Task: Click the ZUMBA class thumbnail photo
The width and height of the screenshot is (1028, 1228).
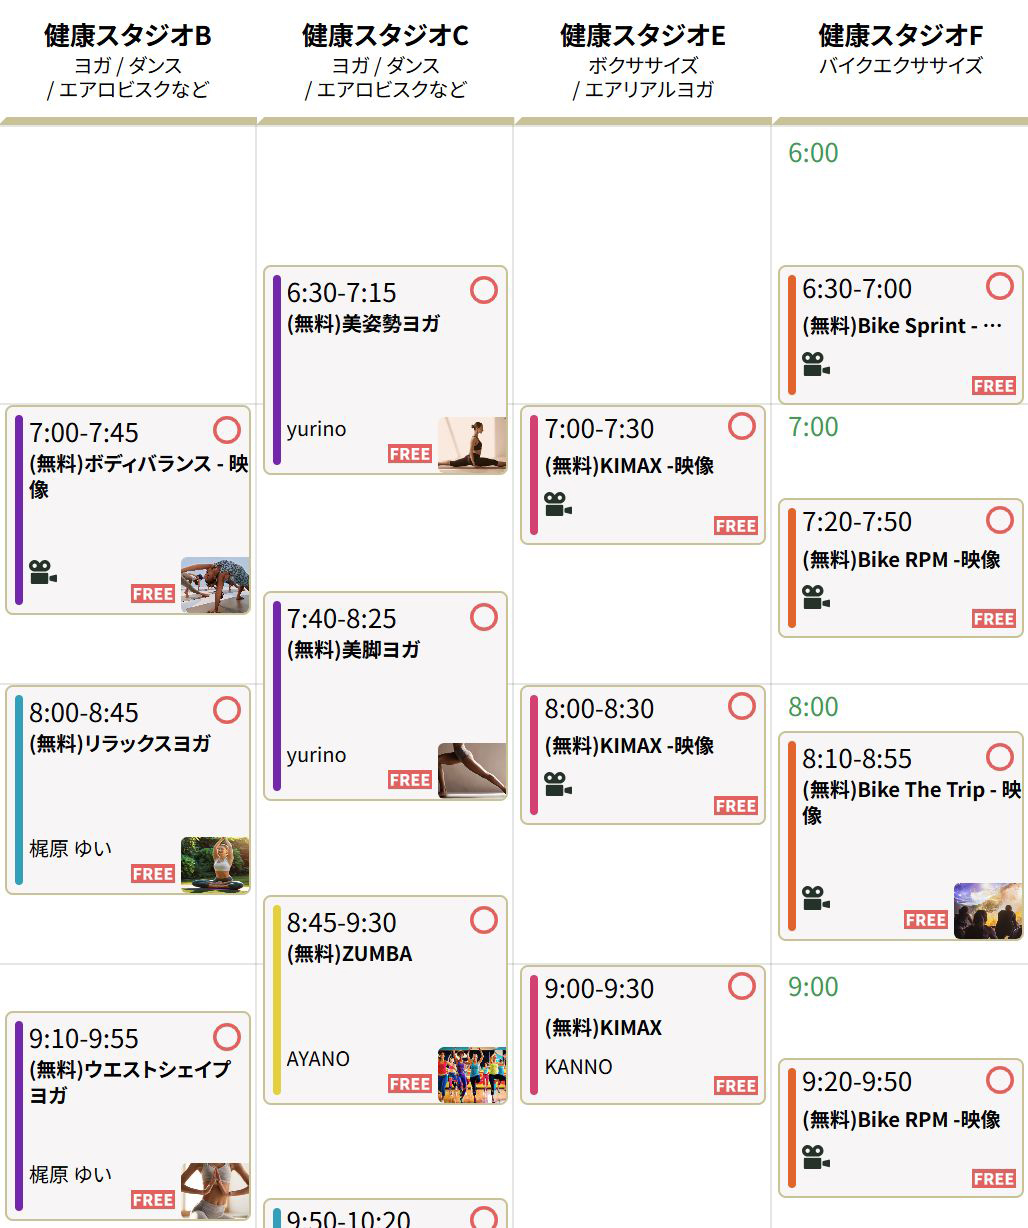Action: click(472, 1075)
